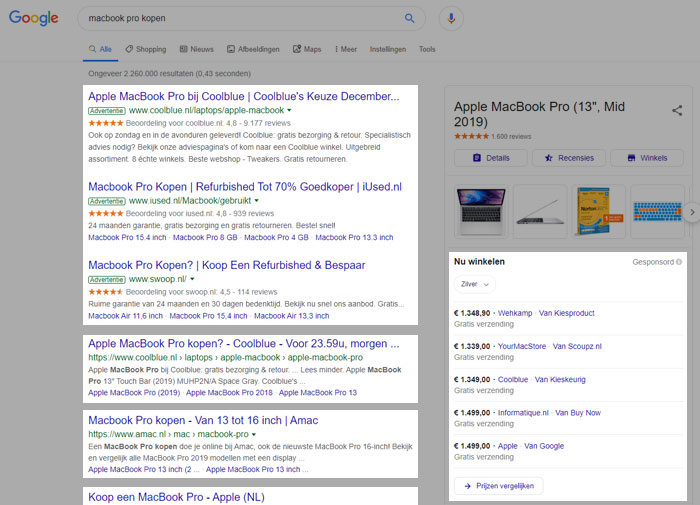Click the Prijzen vergelijken button
The width and height of the screenshot is (700, 505).
(499, 486)
